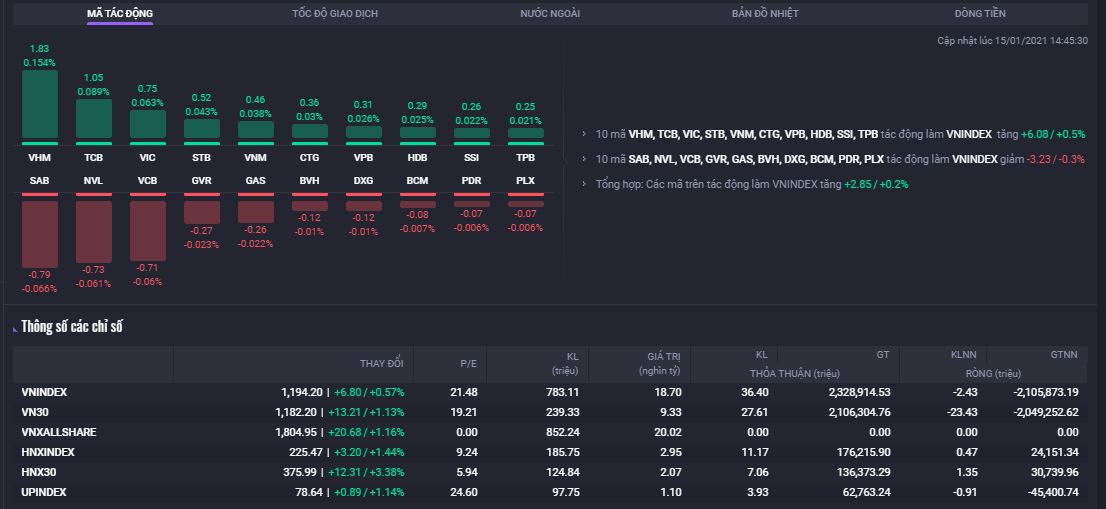Click the SAB red impact bar
Image resolution: width=1106 pixels, height=509 pixels.
coord(40,232)
